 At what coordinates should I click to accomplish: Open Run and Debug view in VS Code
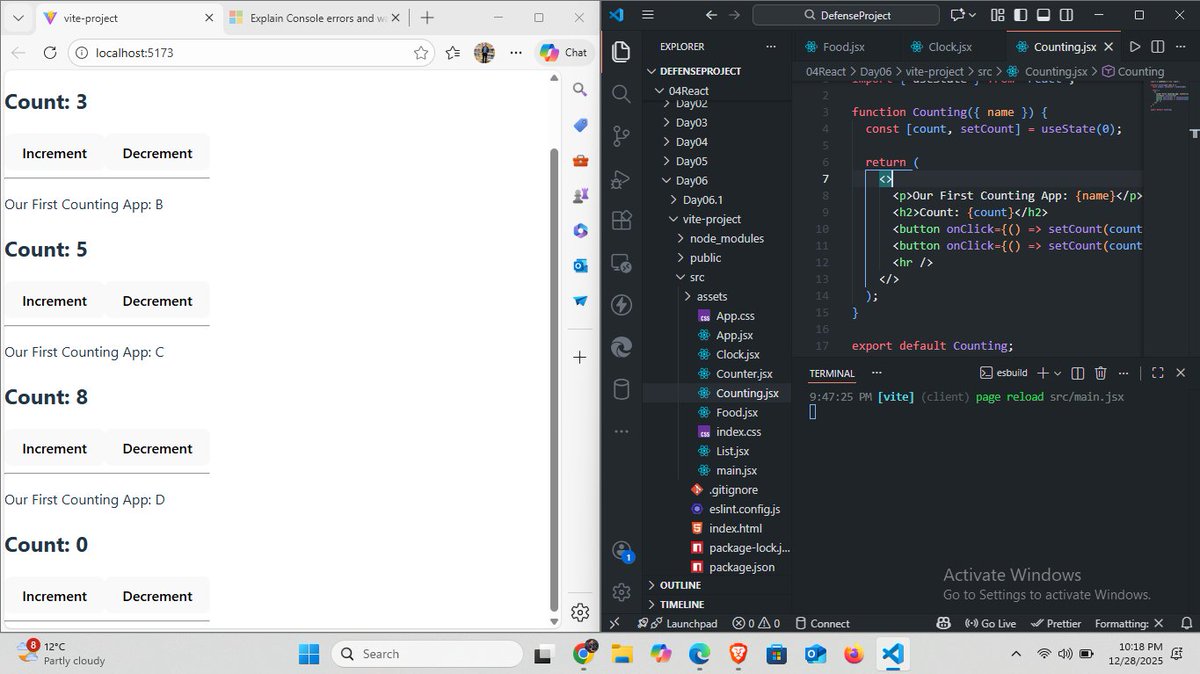coord(621,179)
